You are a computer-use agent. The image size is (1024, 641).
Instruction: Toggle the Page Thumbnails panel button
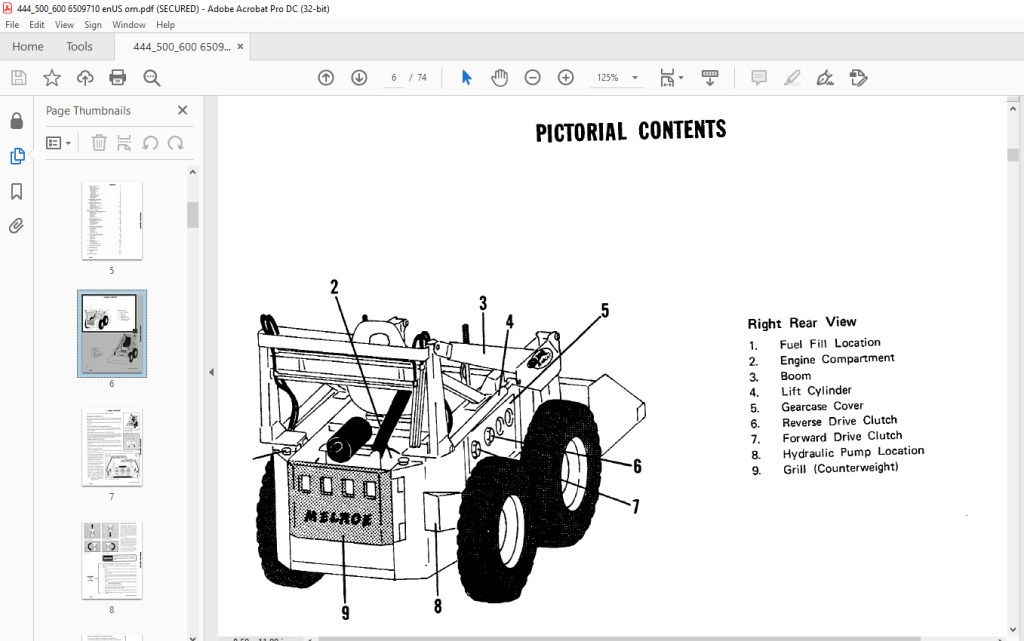pyautogui.click(x=17, y=156)
